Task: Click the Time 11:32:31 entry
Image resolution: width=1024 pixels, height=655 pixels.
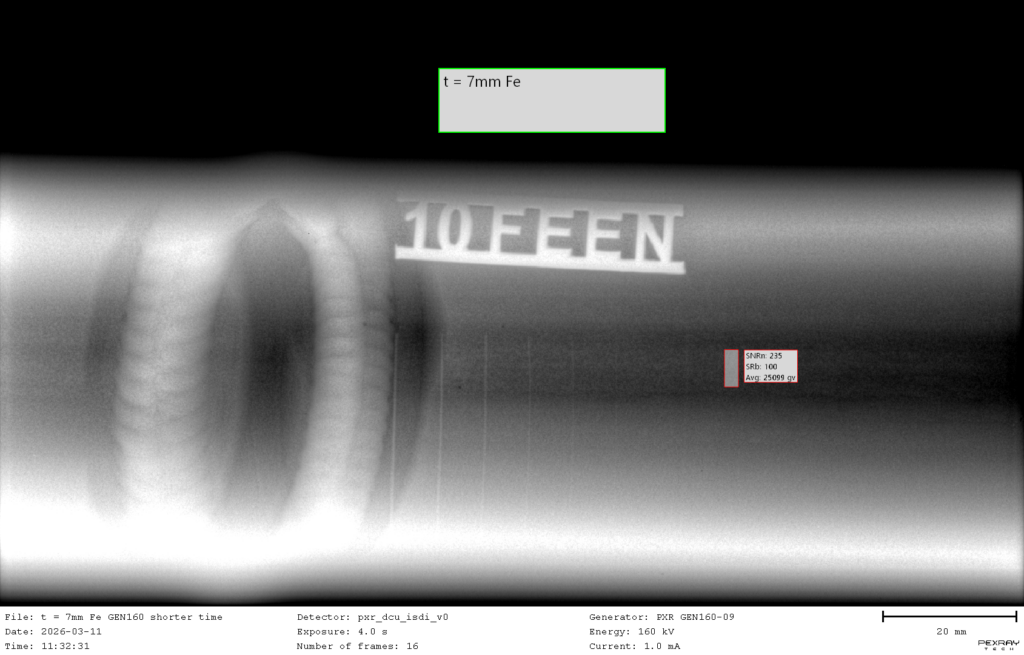Action: [47, 646]
